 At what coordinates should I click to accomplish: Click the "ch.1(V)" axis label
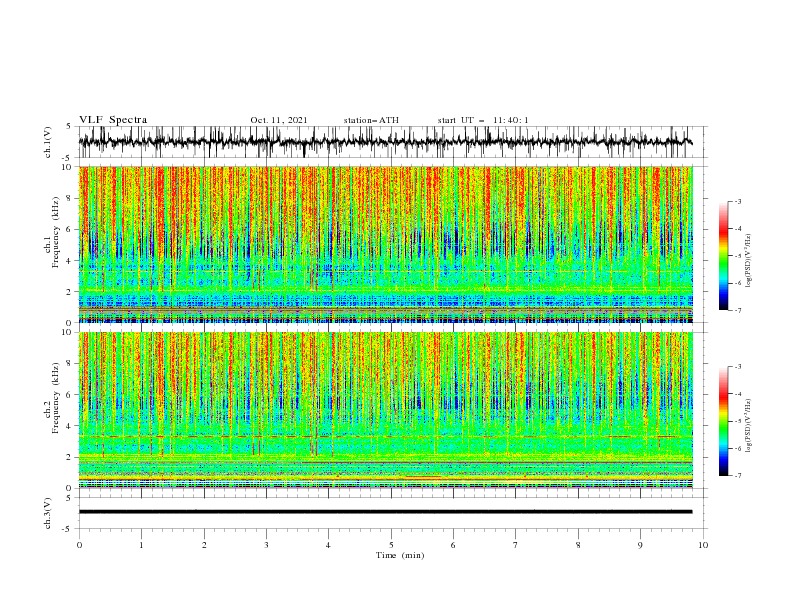click(x=48, y=142)
